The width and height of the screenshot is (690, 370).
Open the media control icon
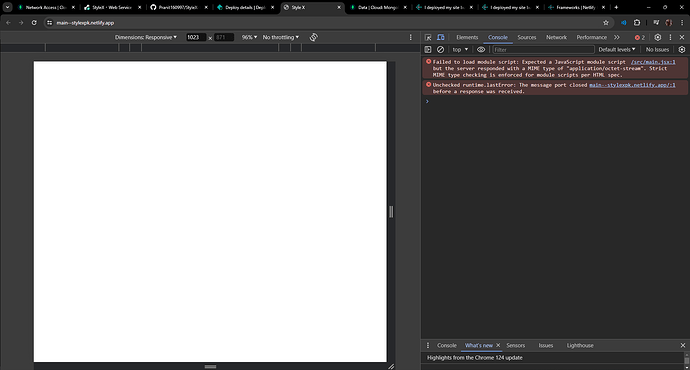click(x=656, y=23)
